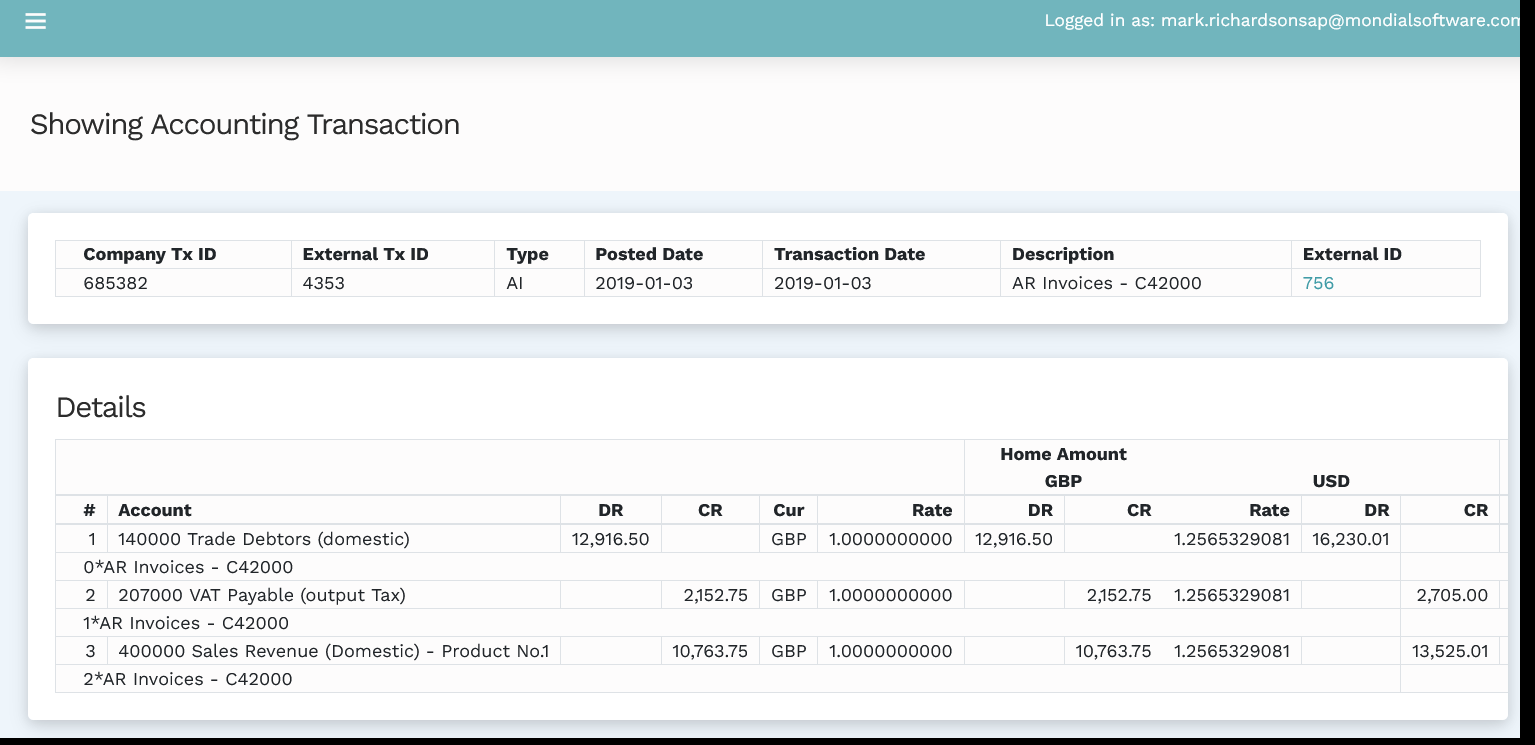Click the logged-in user email text
The width and height of the screenshot is (1535, 745).
1340,20
